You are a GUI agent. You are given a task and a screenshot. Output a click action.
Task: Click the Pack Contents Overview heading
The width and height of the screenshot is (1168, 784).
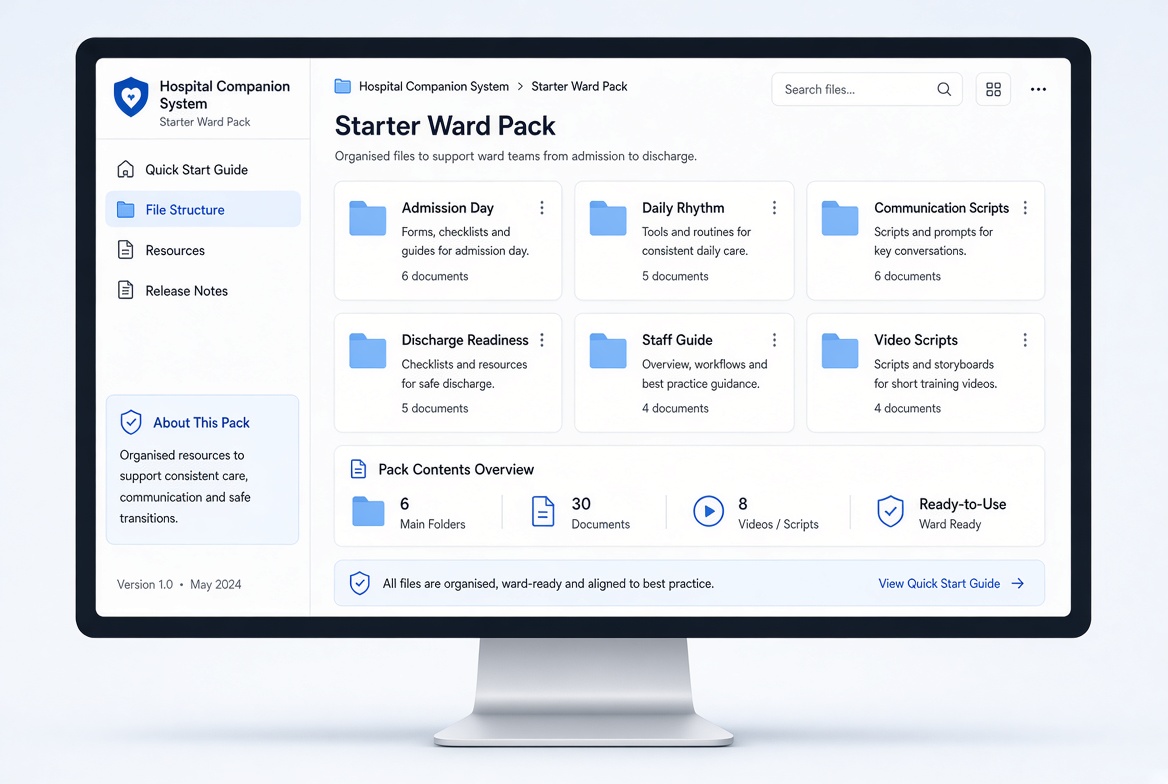pyautogui.click(x=456, y=470)
